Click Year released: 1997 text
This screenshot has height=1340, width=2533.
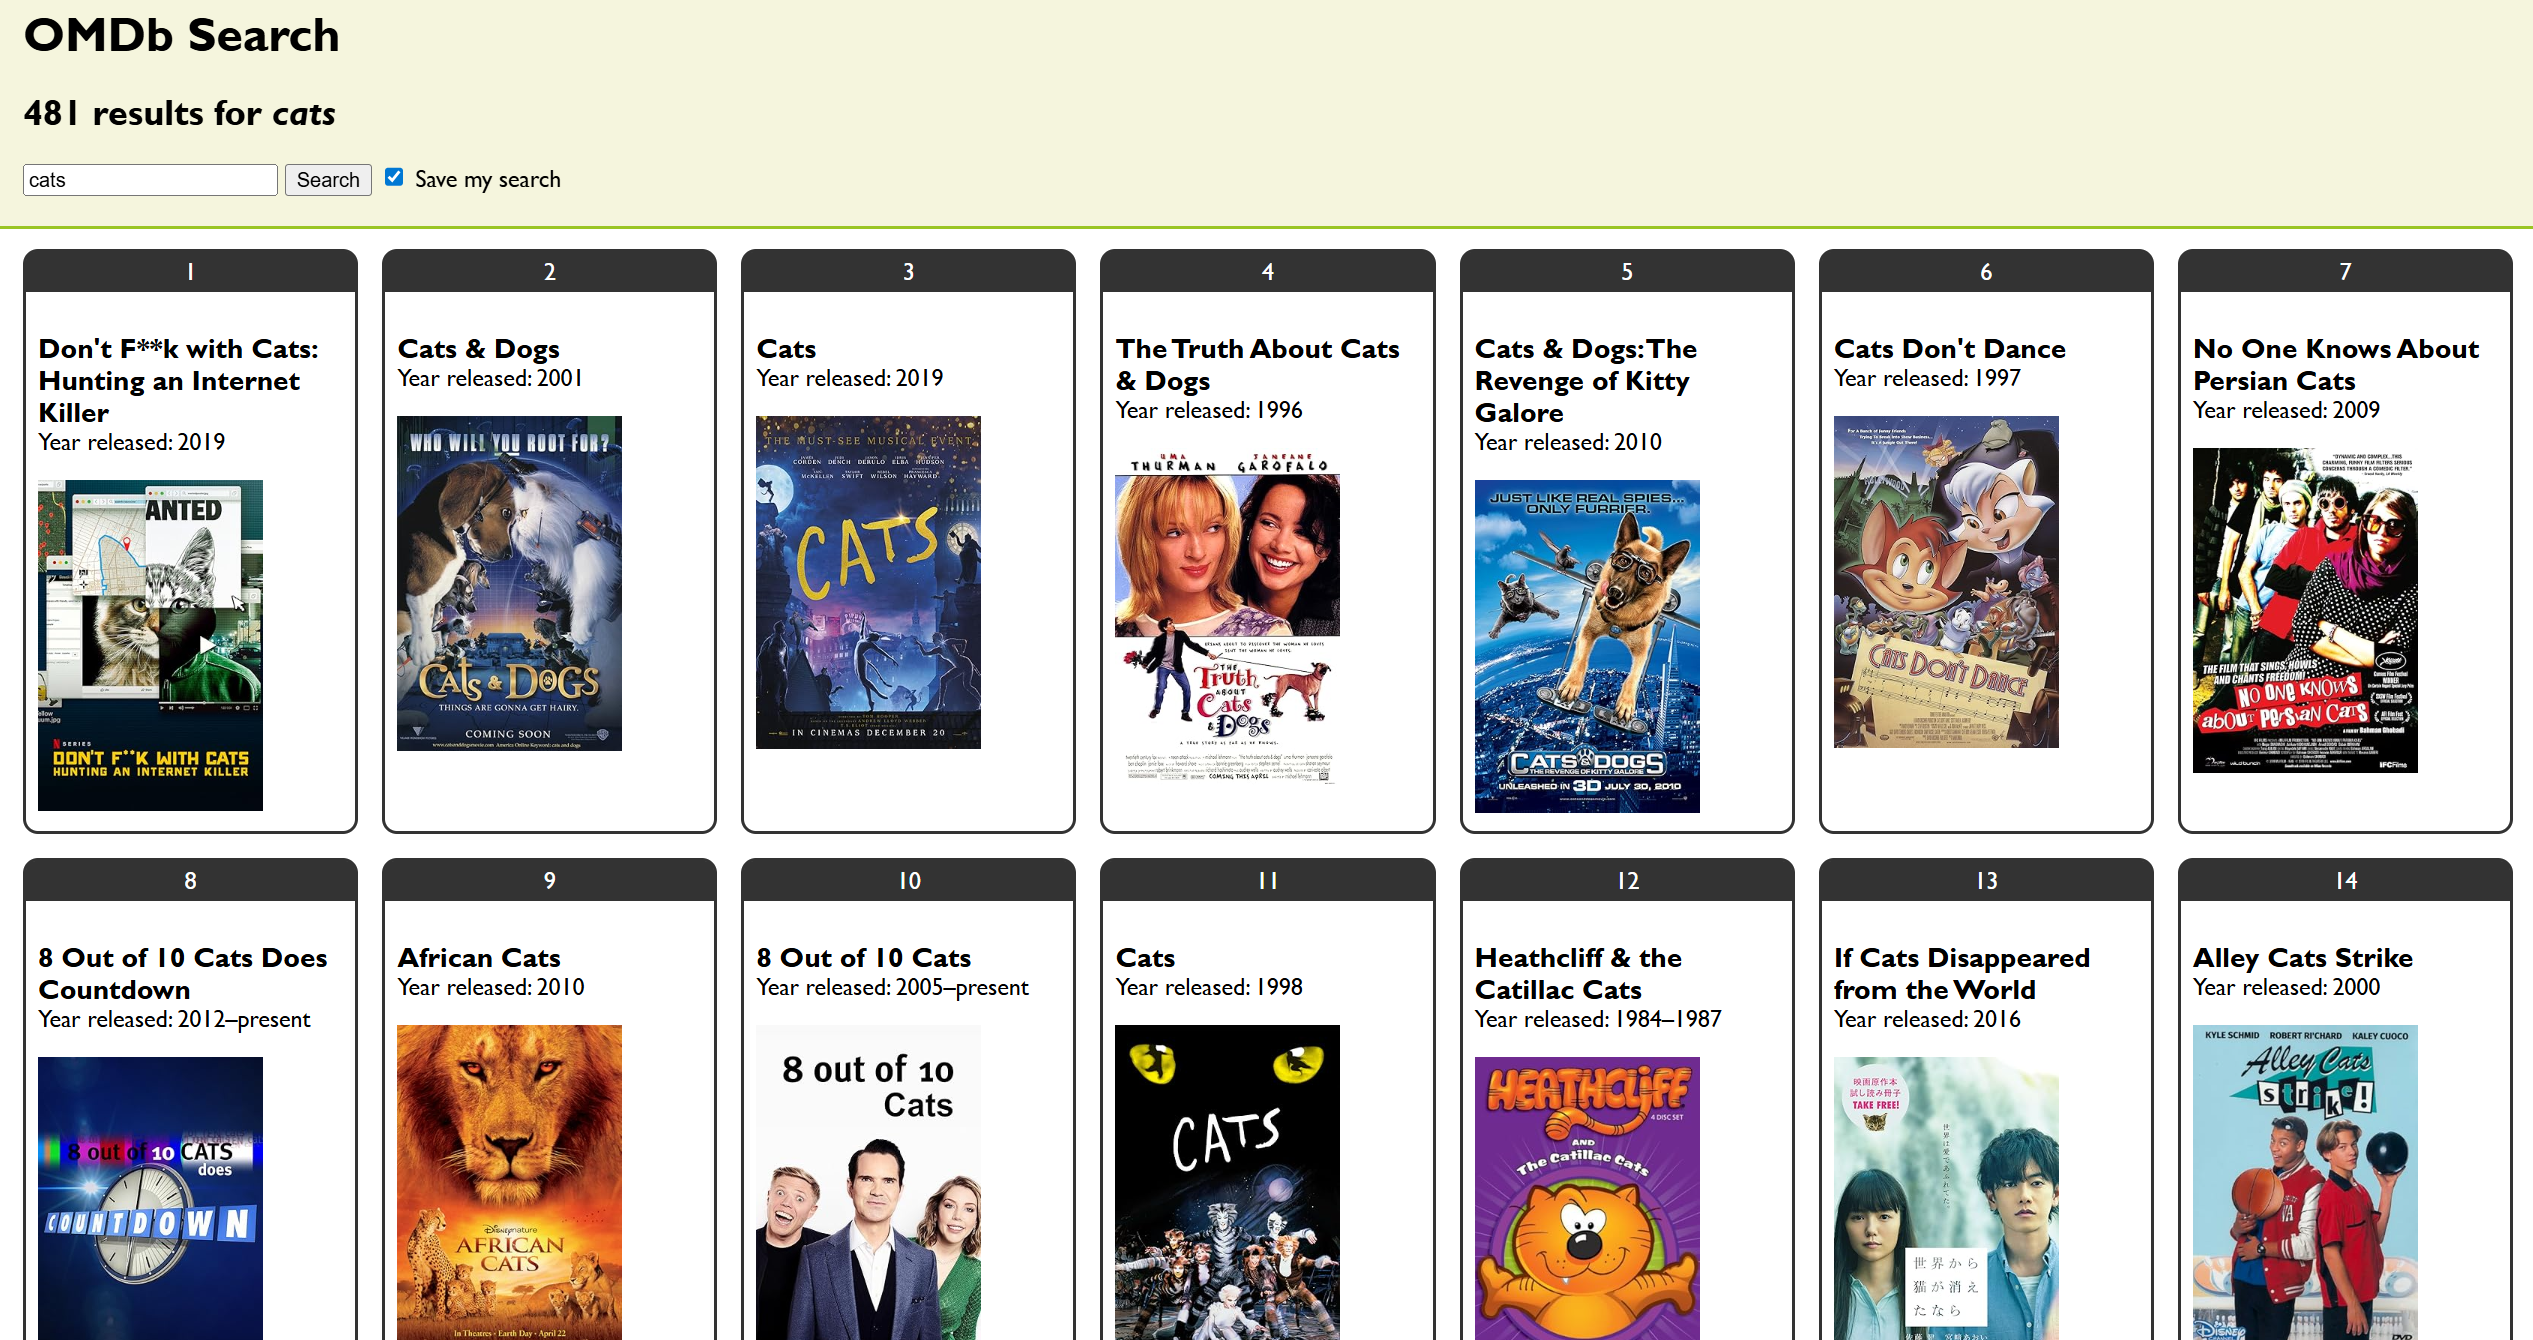(1927, 379)
